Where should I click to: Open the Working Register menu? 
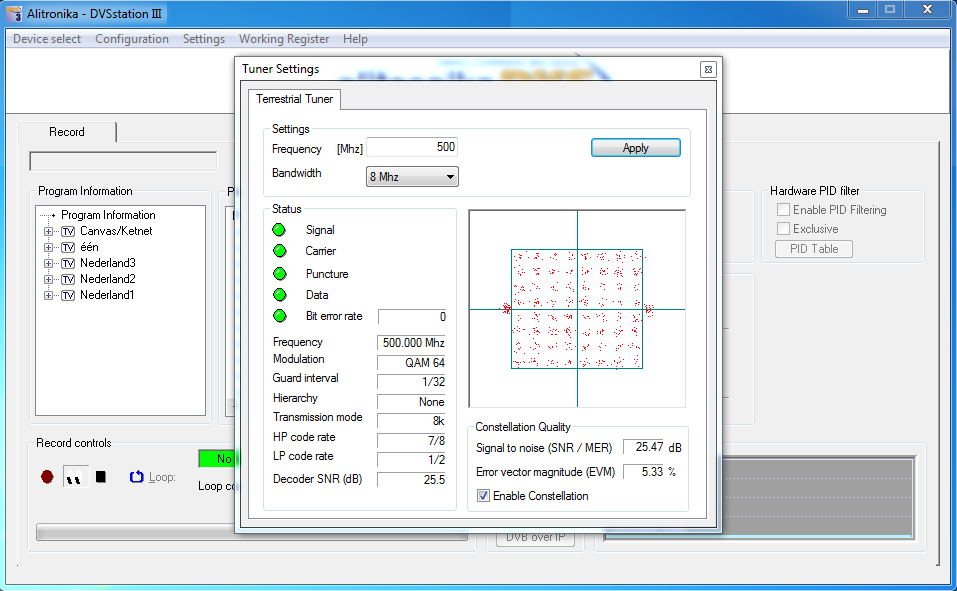click(x=283, y=39)
